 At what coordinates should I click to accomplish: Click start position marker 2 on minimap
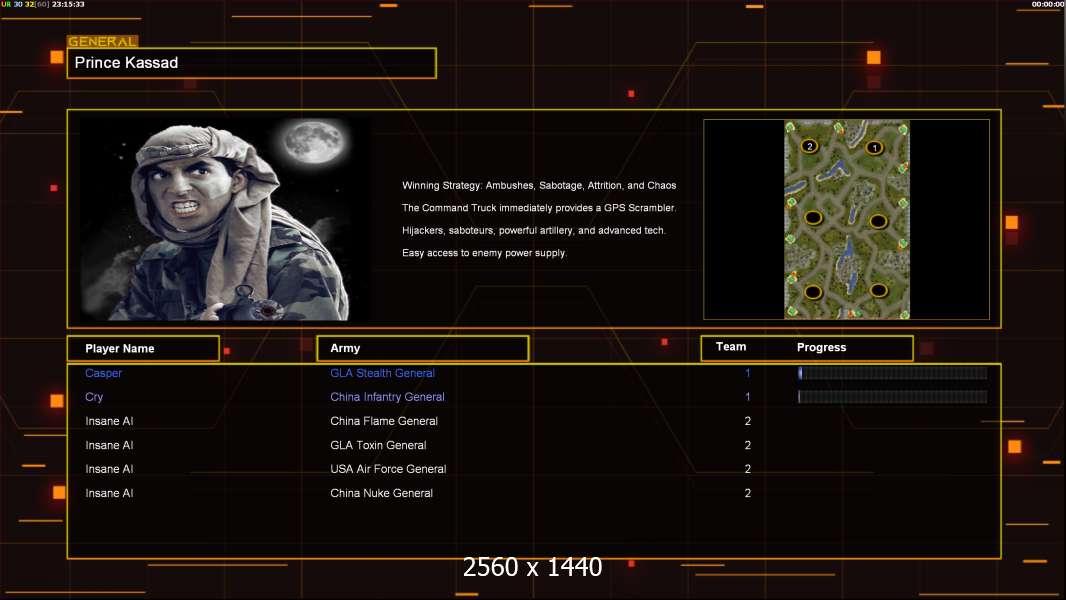pyautogui.click(x=809, y=146)
